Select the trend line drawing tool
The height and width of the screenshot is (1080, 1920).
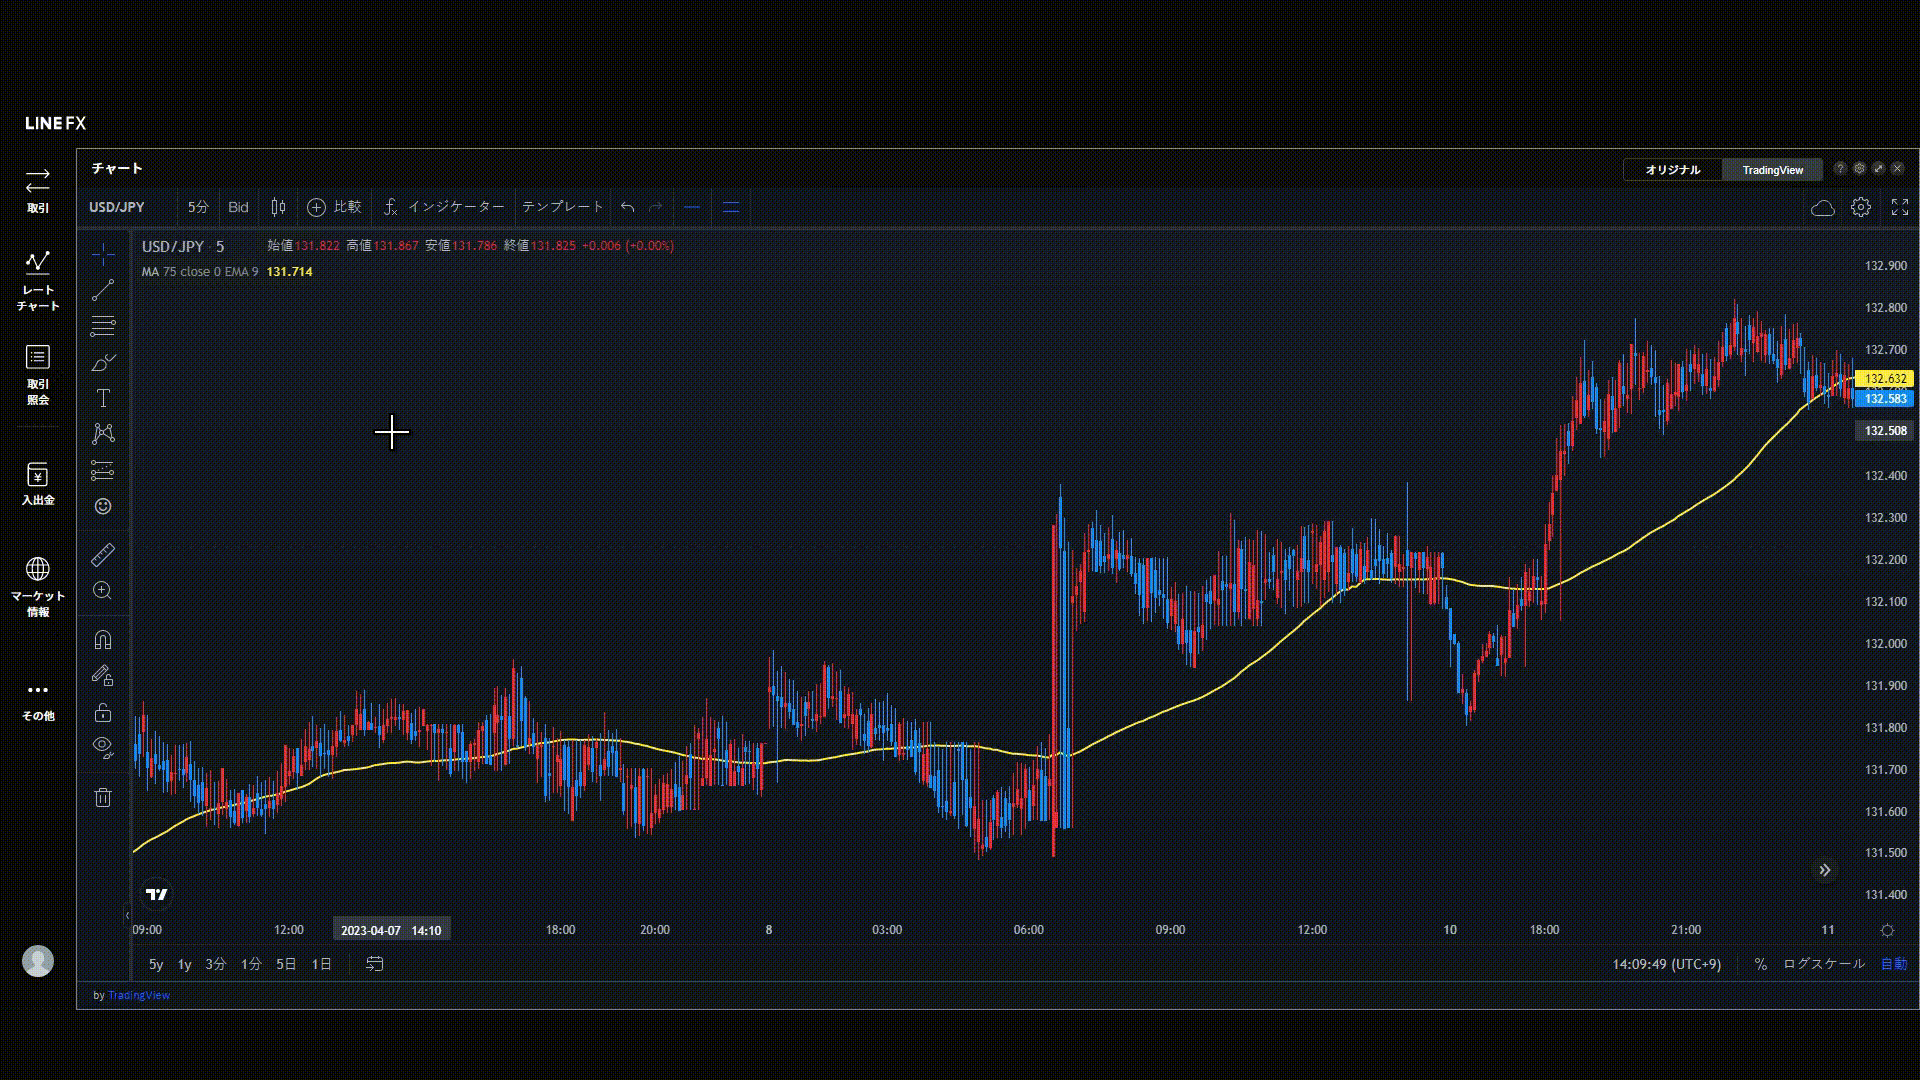(x=103, y=291)
